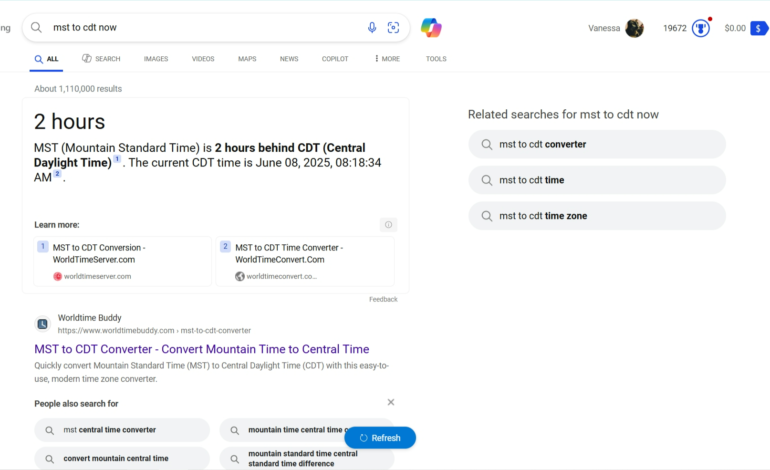Open WorldTimeServer.com MST to CDT Conversion card
The width and height of the screenshot is (770, 470).
(123, 261)
